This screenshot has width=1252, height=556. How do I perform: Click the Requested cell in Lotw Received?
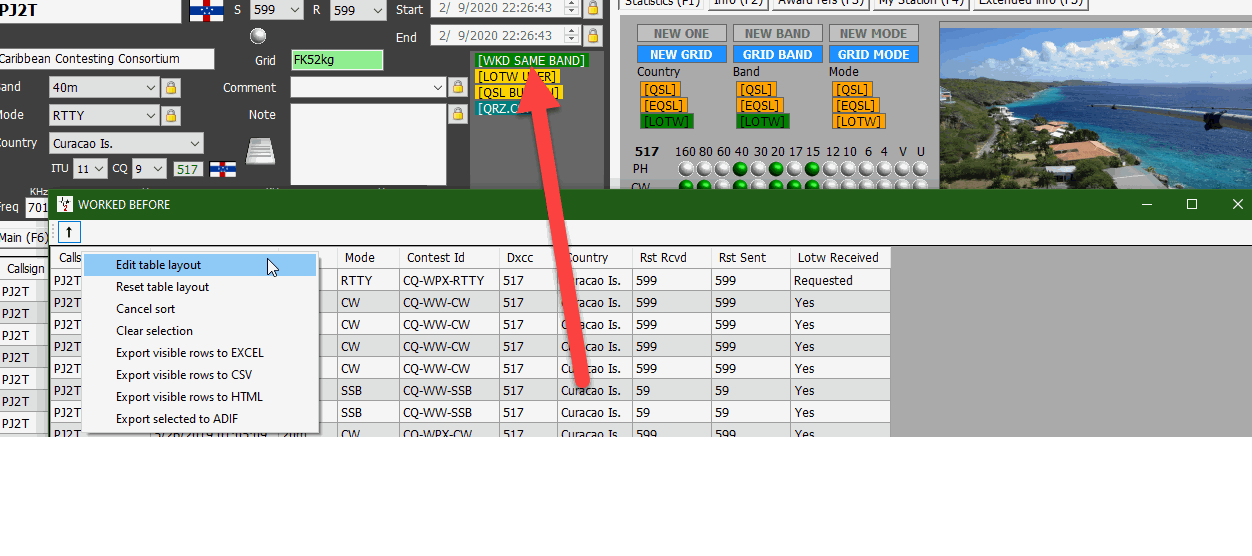coord(840,281)
